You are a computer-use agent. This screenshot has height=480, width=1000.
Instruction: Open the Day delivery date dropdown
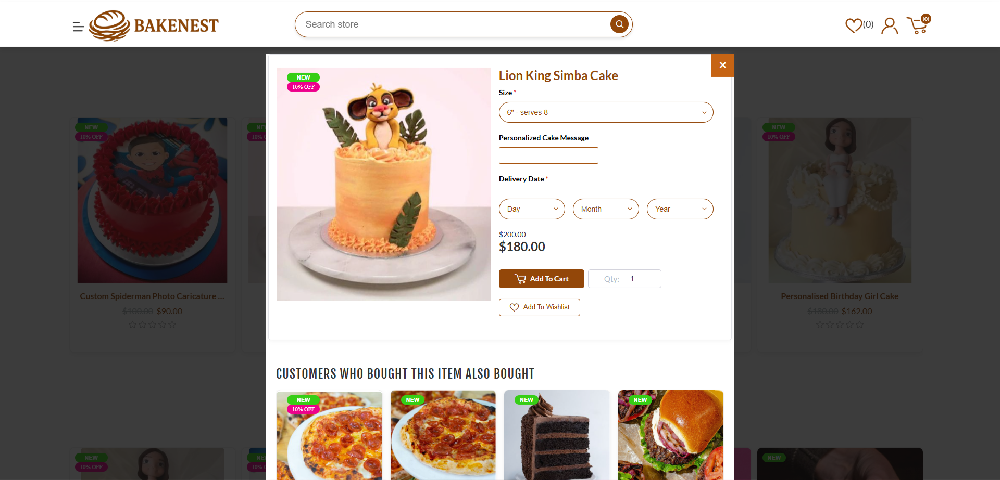[x=532, y=209]
